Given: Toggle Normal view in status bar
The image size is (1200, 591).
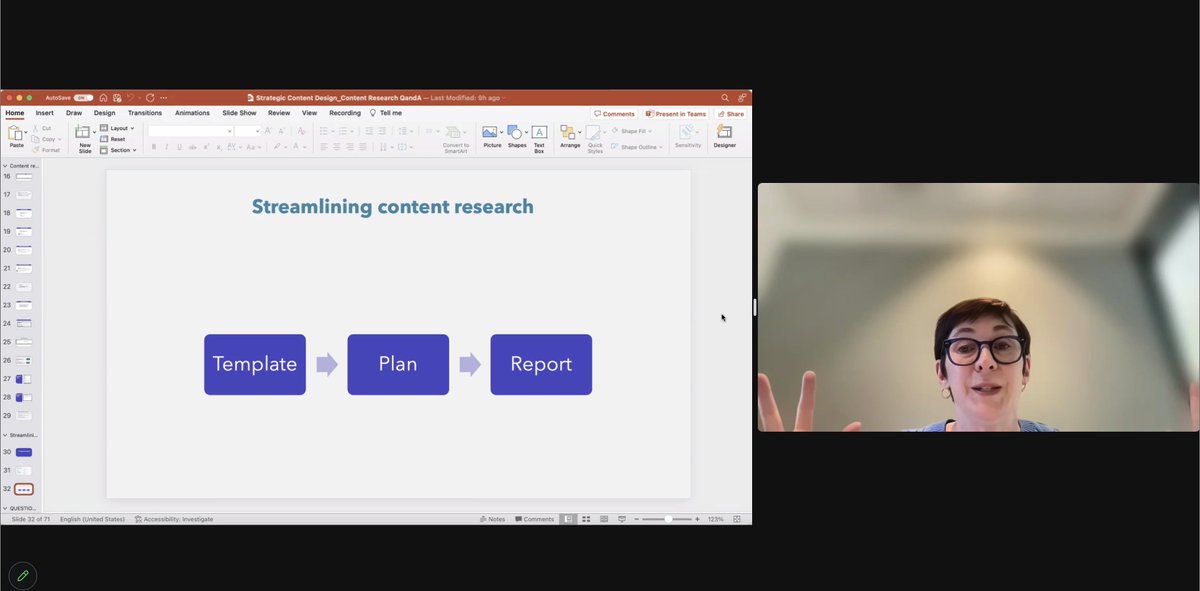Looking at the screenshot, I should point(568,519).
